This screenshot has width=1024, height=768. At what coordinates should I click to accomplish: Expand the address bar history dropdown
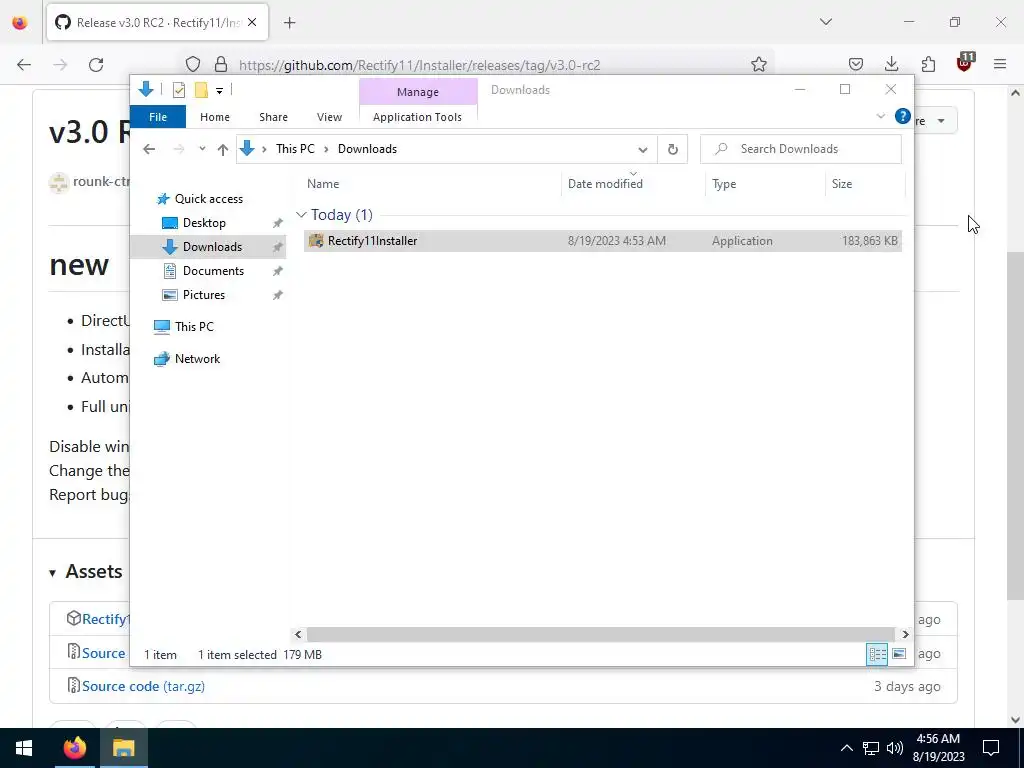tap(643, 150)
